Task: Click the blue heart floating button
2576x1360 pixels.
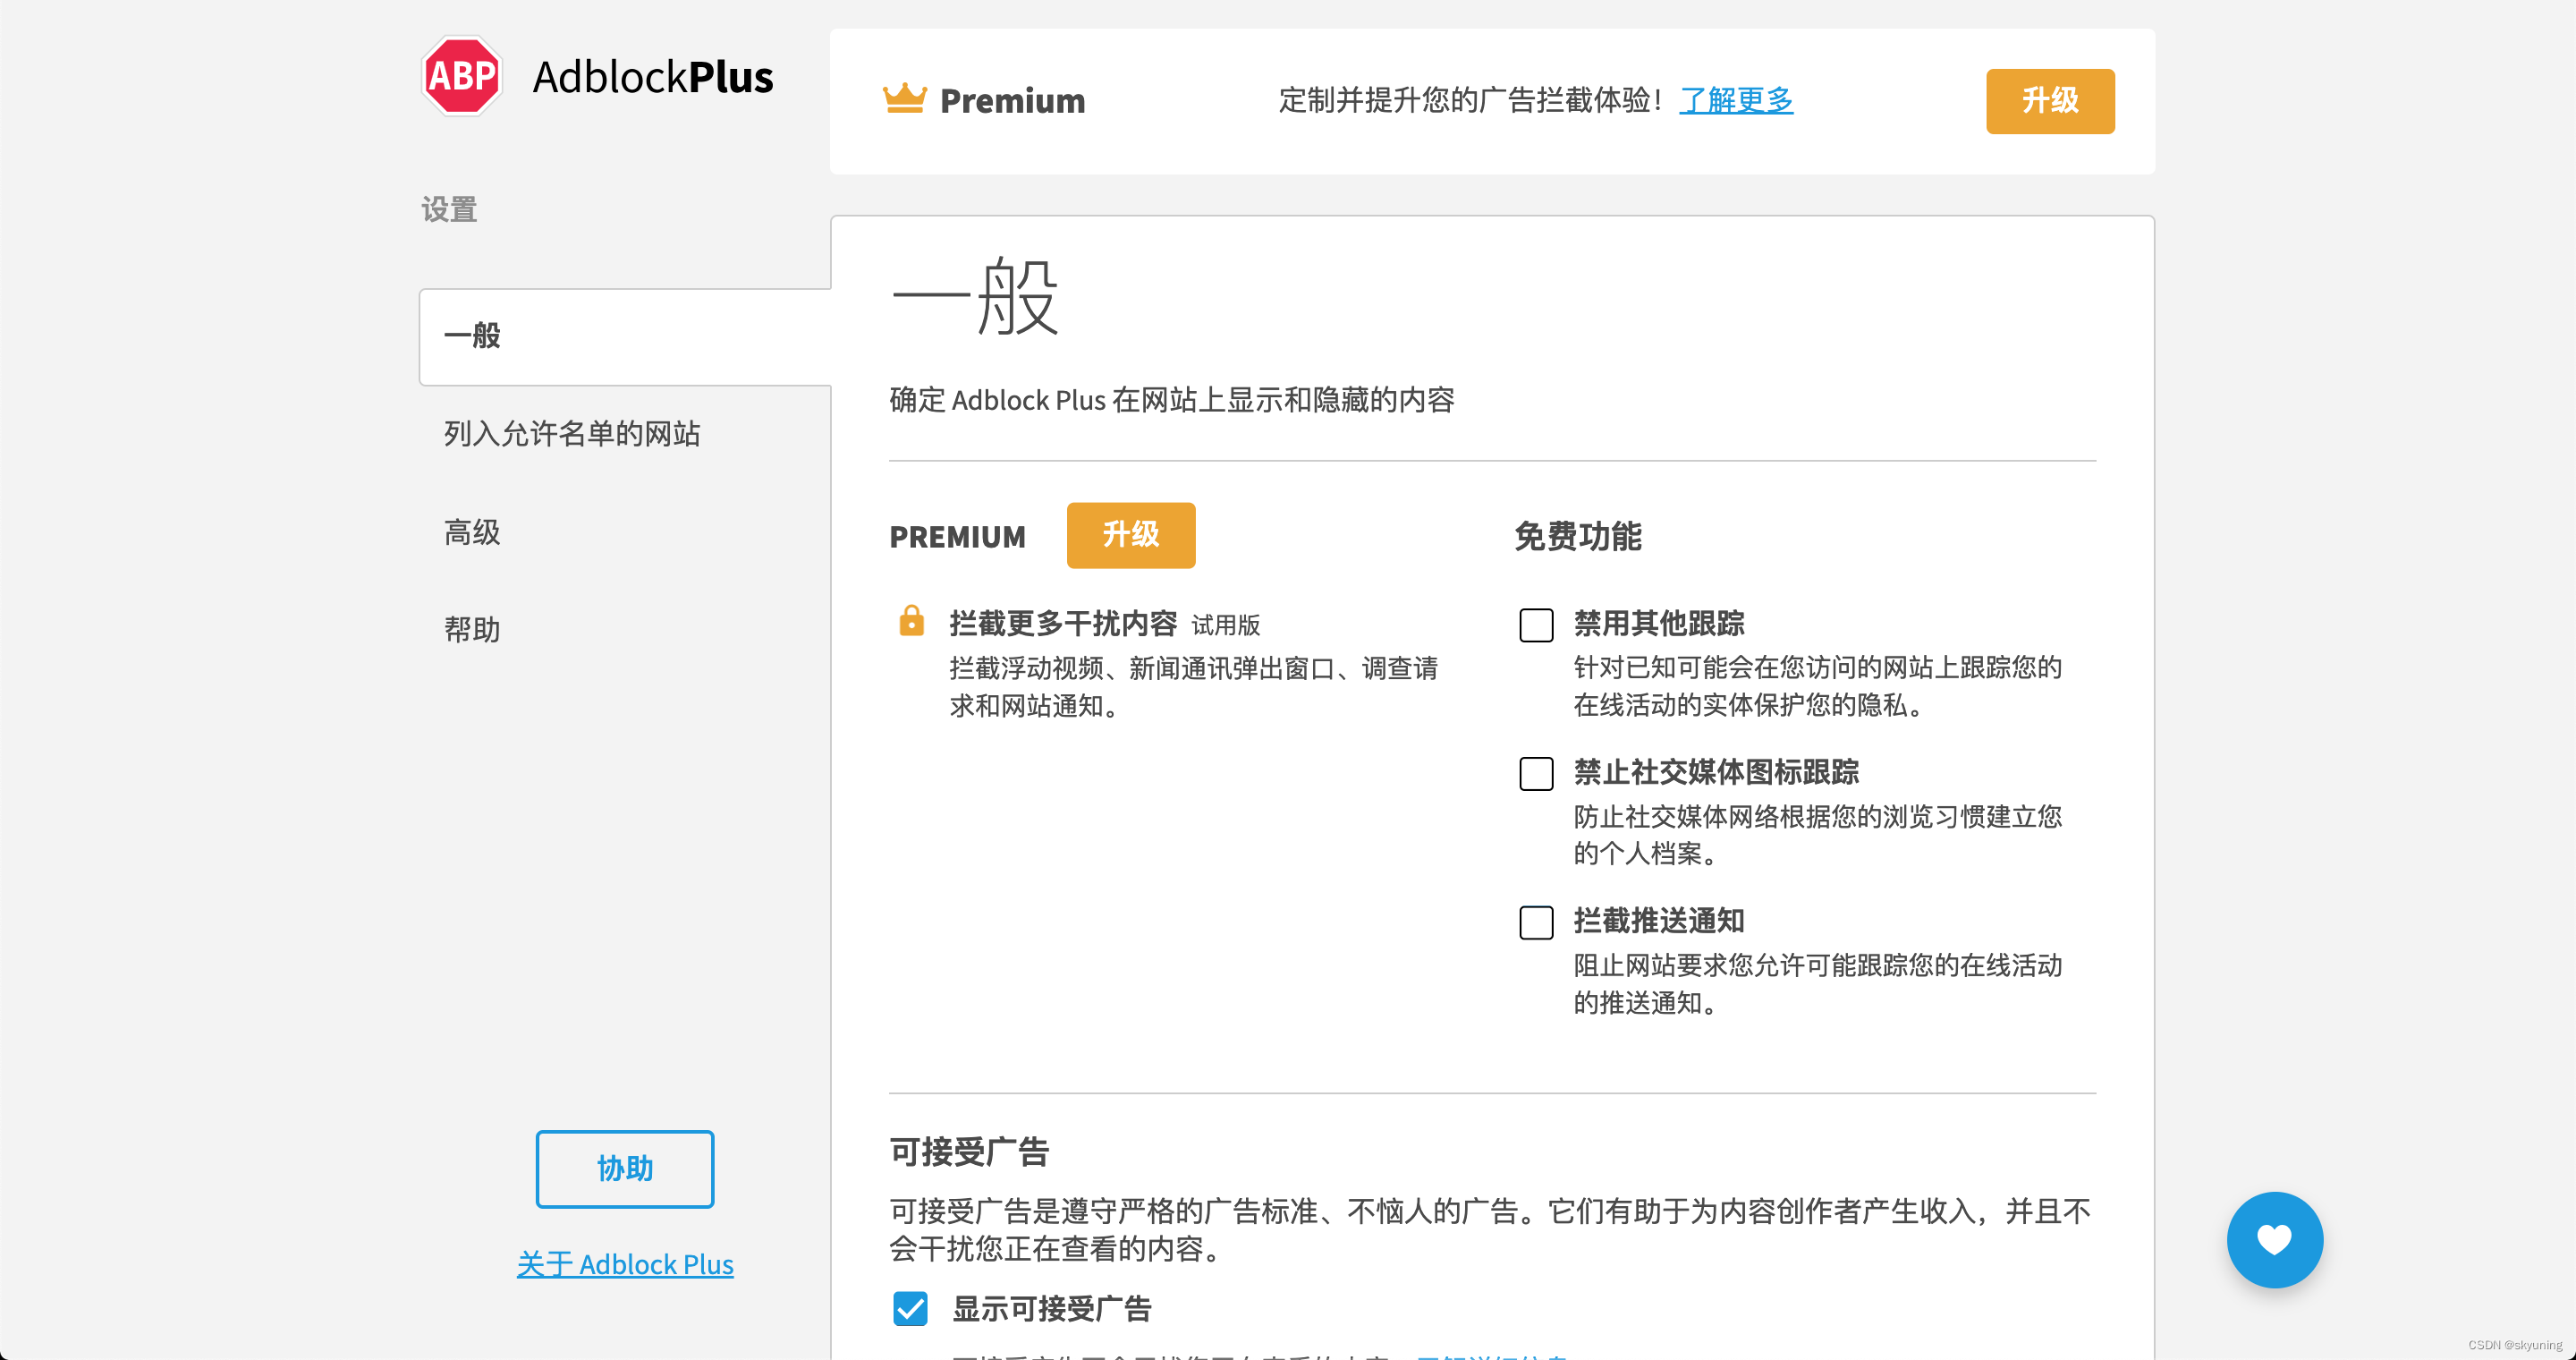Action: [x=2273, y=1239]
